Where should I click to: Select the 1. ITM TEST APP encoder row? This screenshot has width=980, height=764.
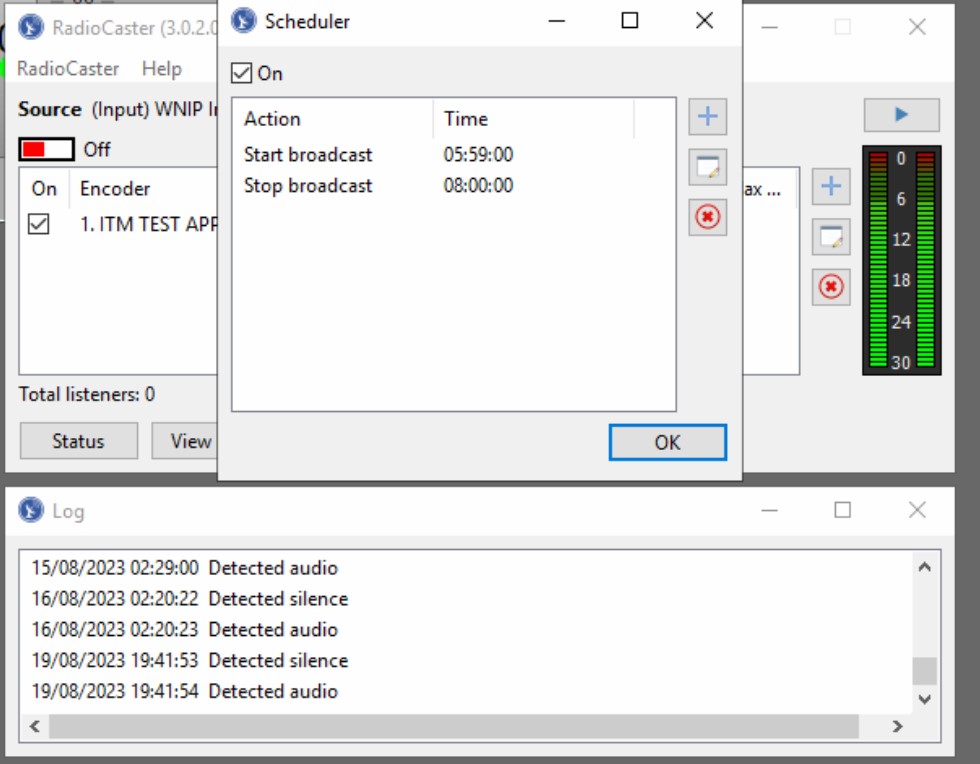(119, 224)
